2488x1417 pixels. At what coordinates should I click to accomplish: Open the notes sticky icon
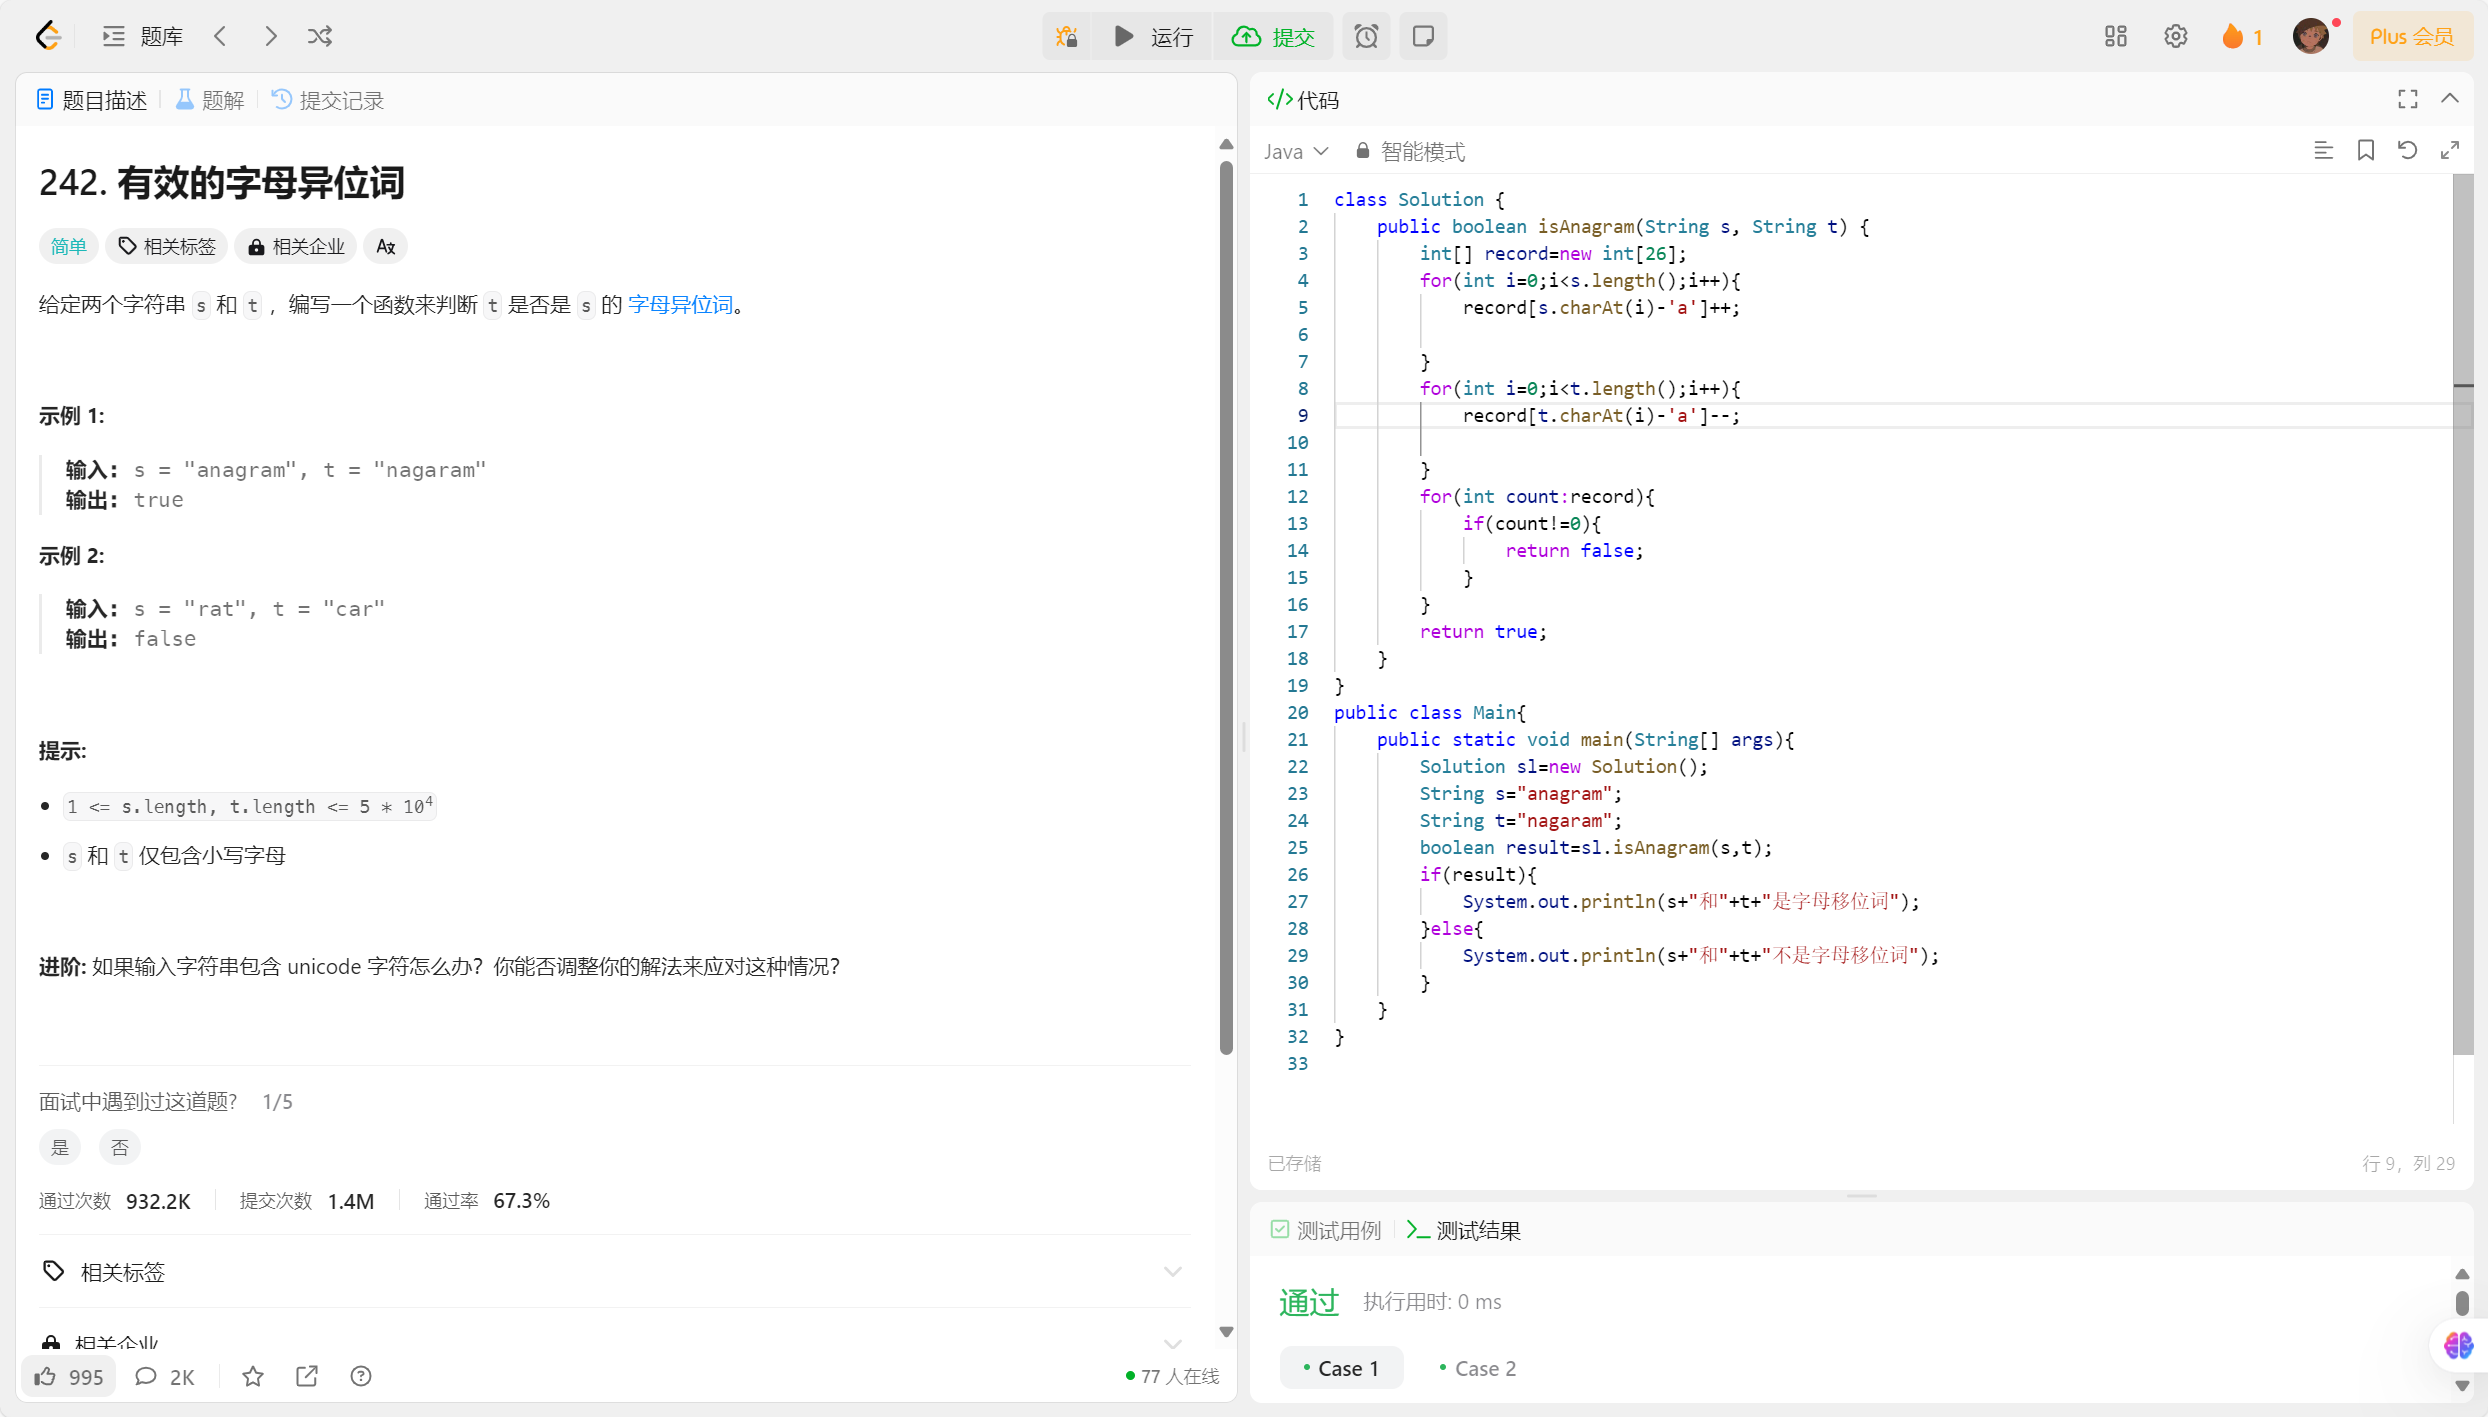pyautogui.click(x=1423, y=37)
